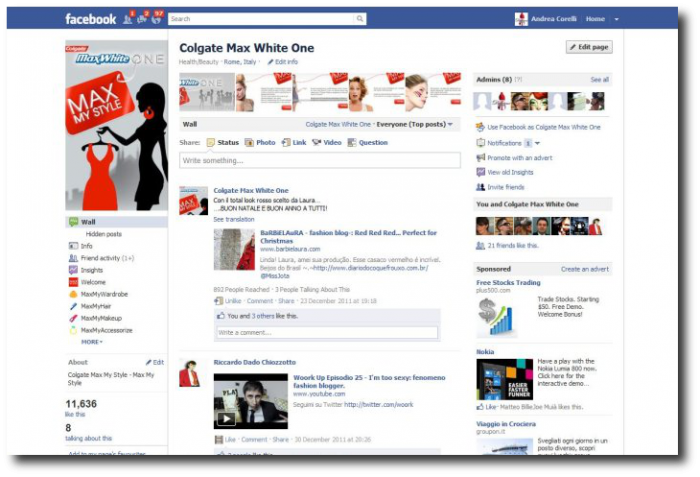
Task: Click Comment on the Colgate post
Action: [x=260, y=301]
